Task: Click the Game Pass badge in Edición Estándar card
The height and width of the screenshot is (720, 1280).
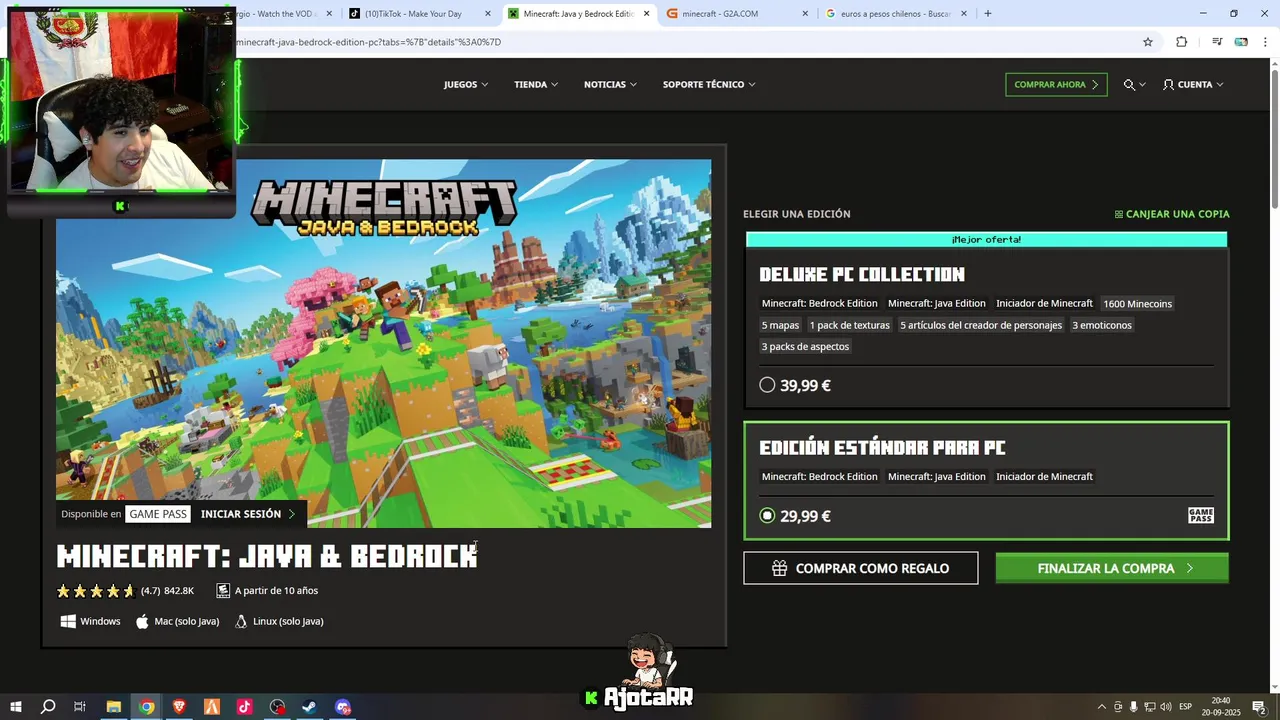Action: (1200, 516)
